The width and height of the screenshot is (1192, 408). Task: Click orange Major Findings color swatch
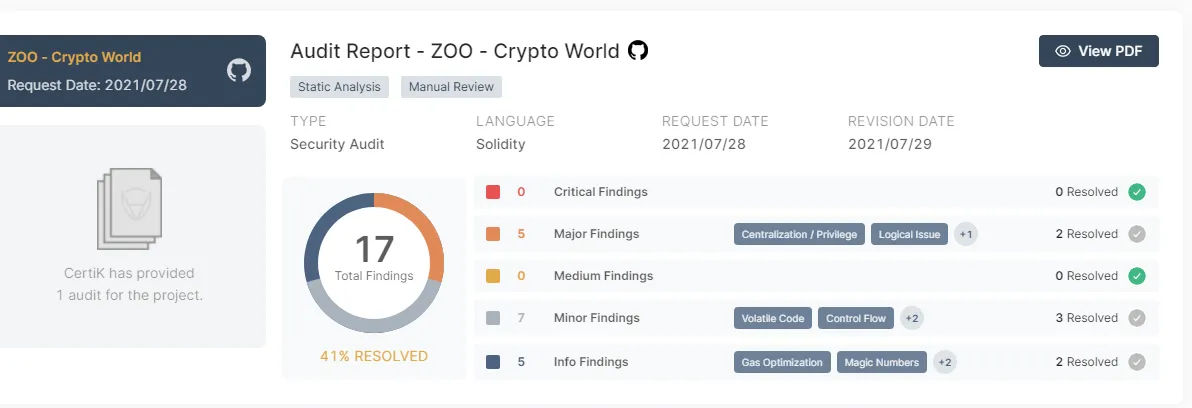493,234
